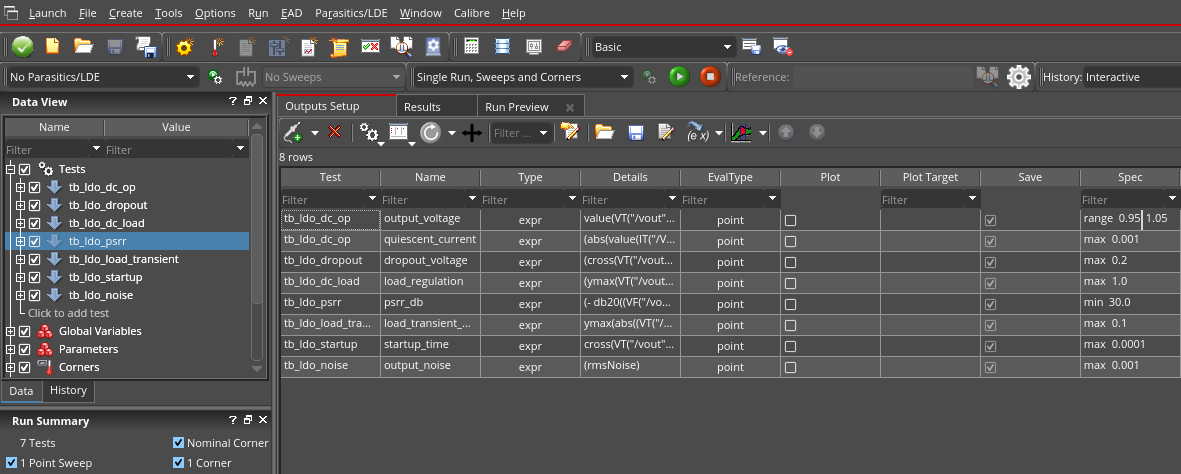Click the green checkmark icon in the top toolbar
Image resolution: width=1181 pixels, height=474 pixels.
point(23,47)
